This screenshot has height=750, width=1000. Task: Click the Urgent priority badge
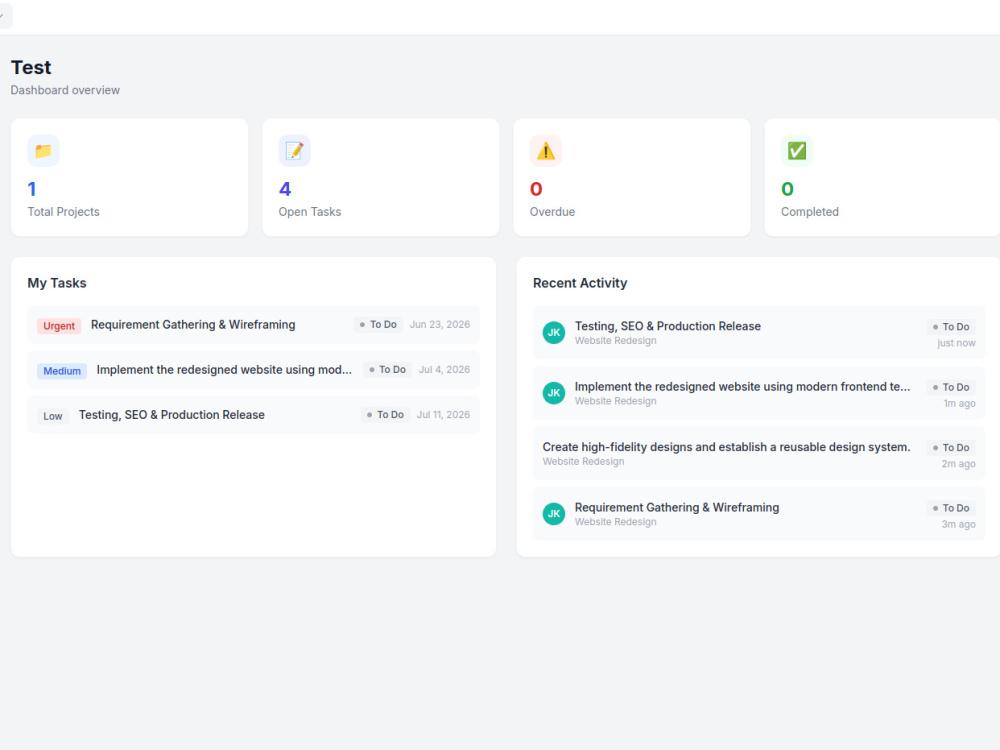point(59,326)
